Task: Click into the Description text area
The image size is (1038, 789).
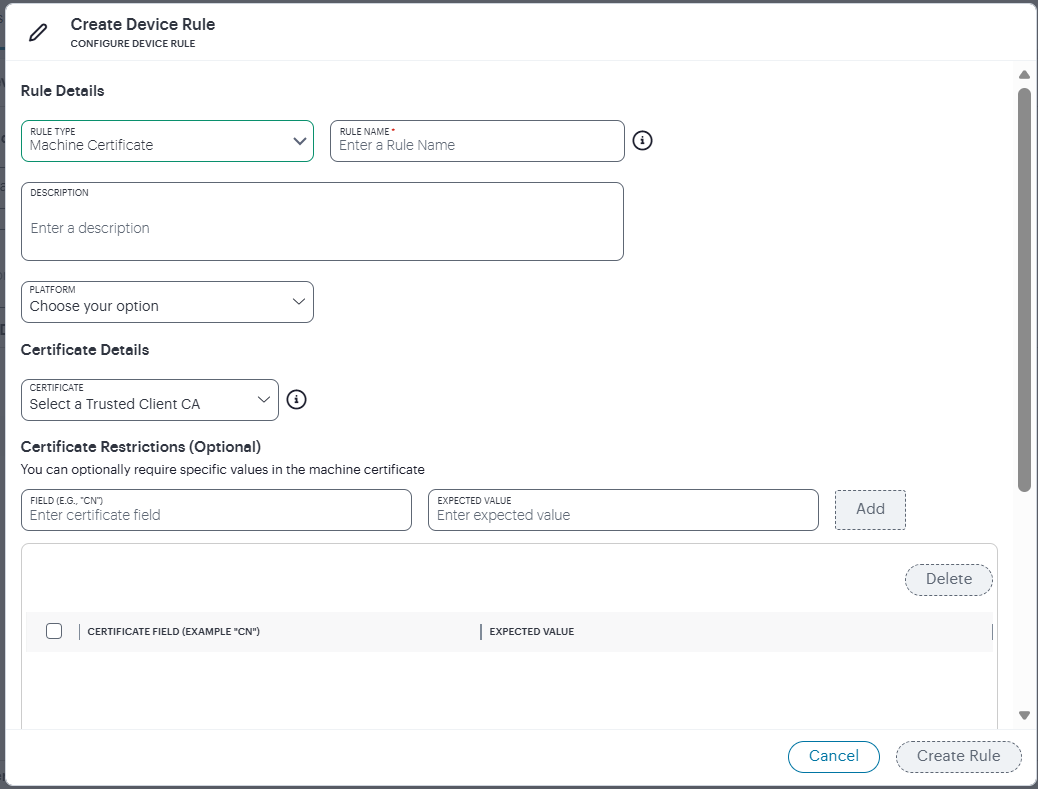Action: point(322,228)
